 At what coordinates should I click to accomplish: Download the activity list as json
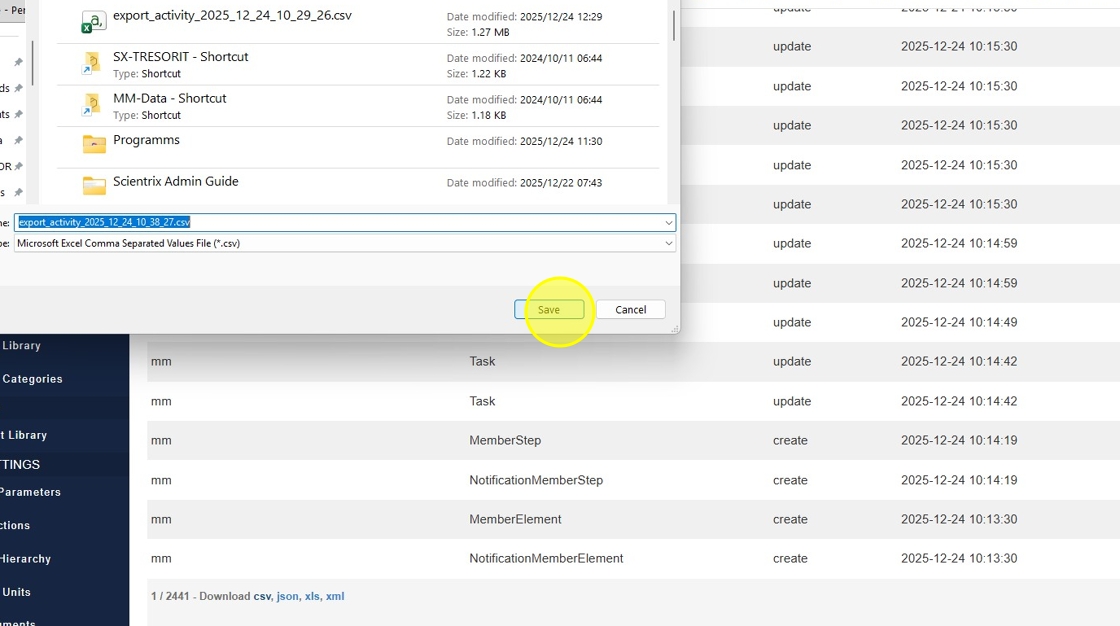[287, 596]
